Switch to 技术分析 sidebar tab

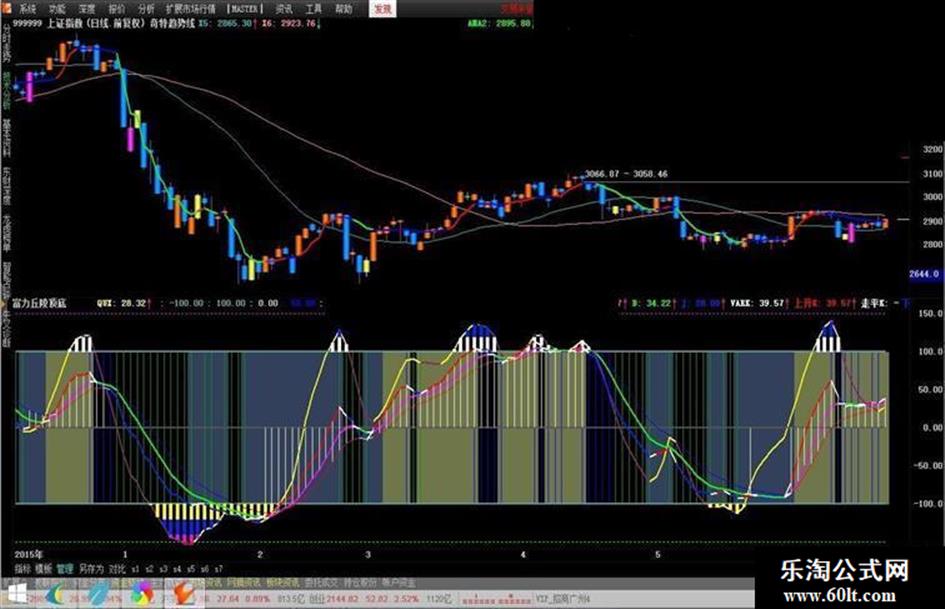click(x=7, y=90)
